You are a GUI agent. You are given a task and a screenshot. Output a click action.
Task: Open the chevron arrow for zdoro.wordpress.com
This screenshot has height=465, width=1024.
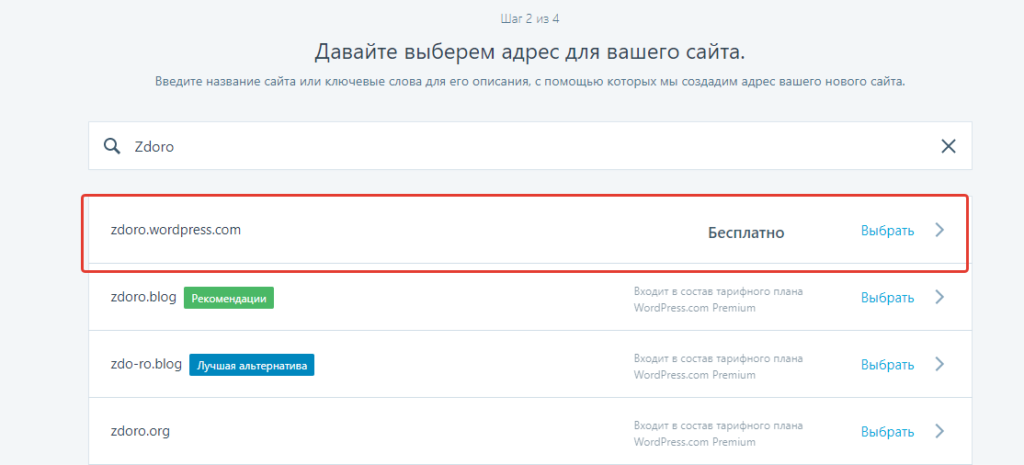940,230
